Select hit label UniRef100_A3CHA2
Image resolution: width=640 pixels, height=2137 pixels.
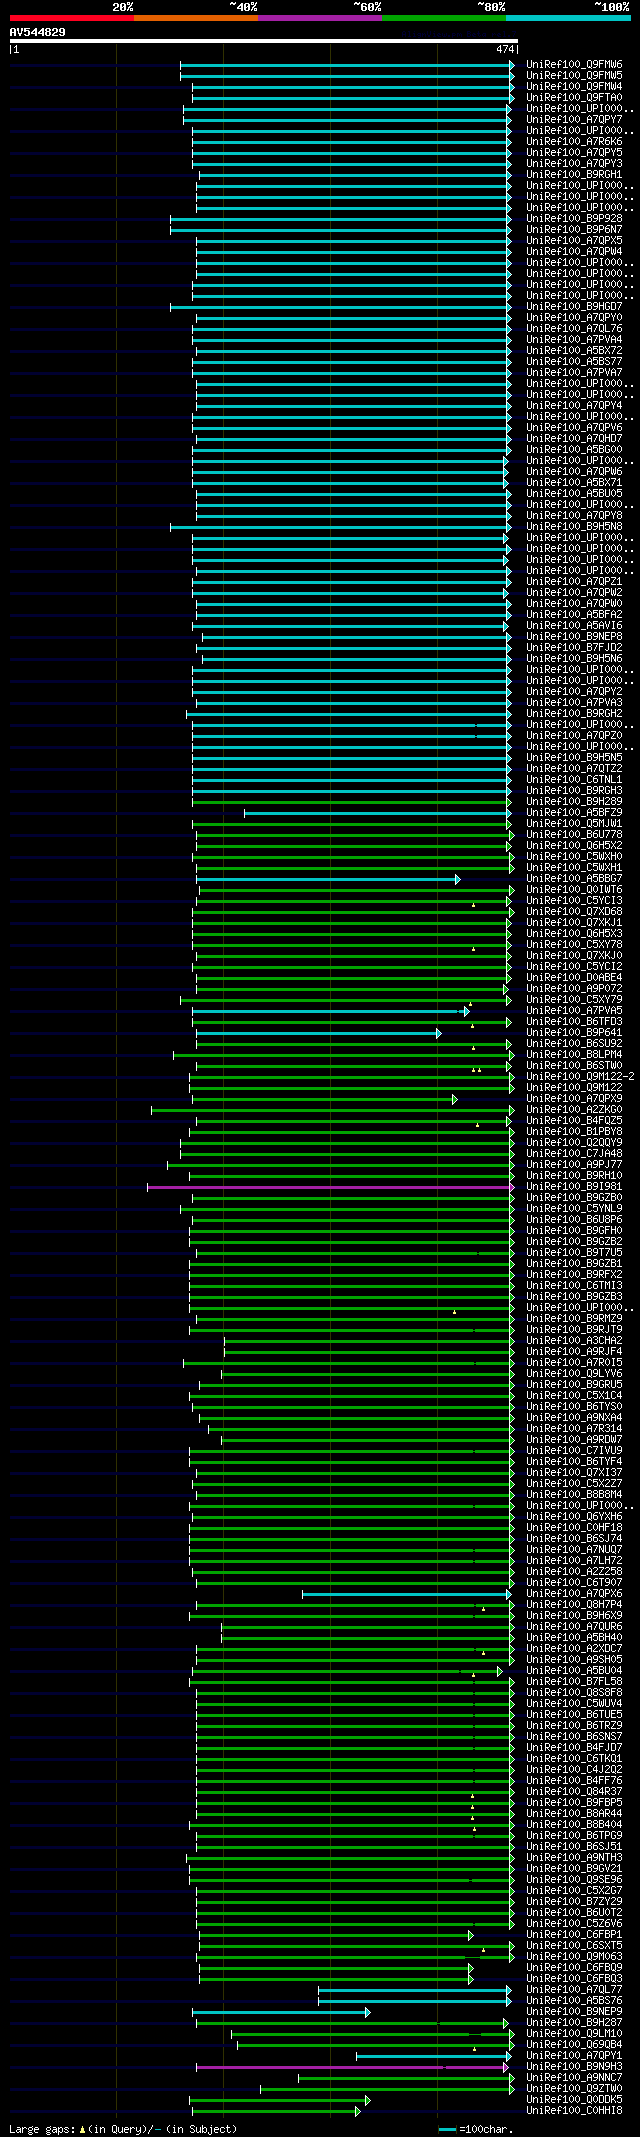point(574,1341)
